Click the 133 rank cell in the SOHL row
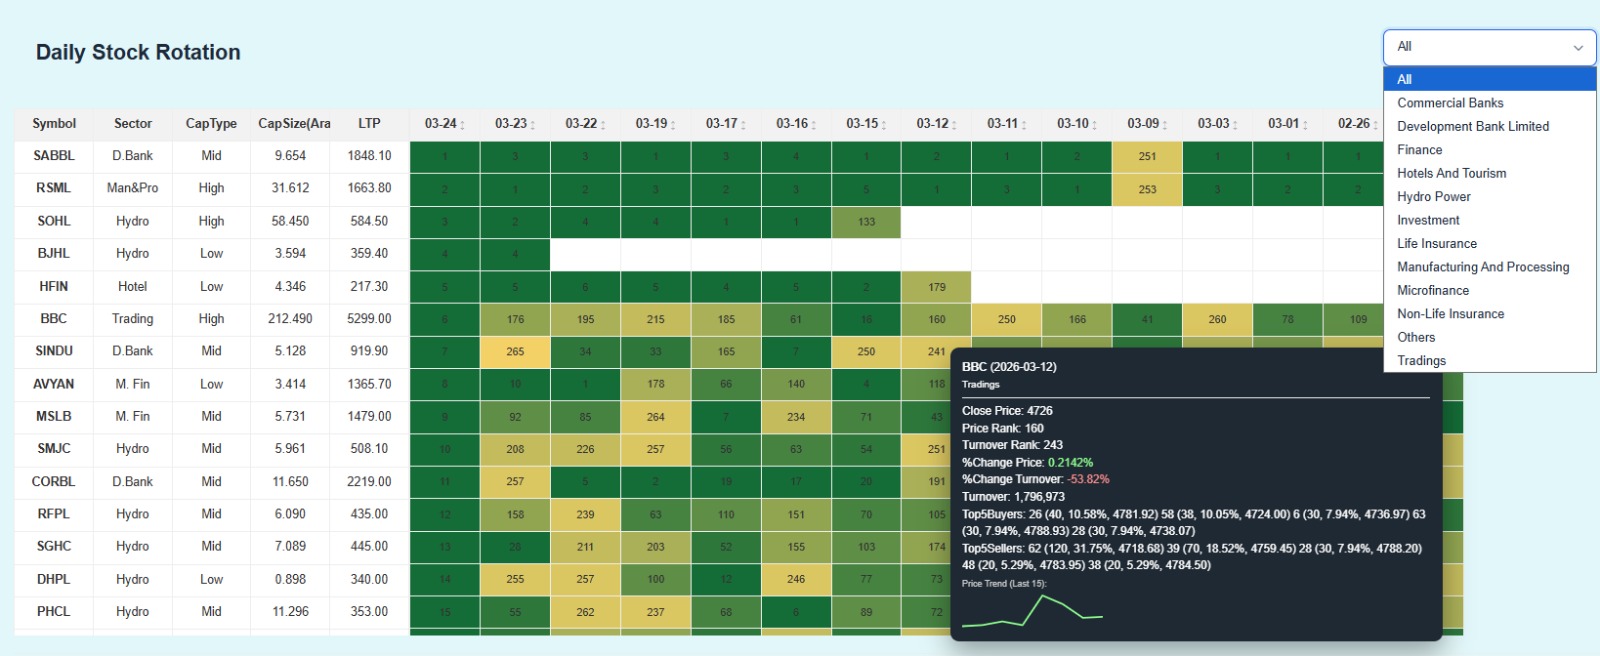The height and width of the screenshot is (656, 1600). [866, 222]
